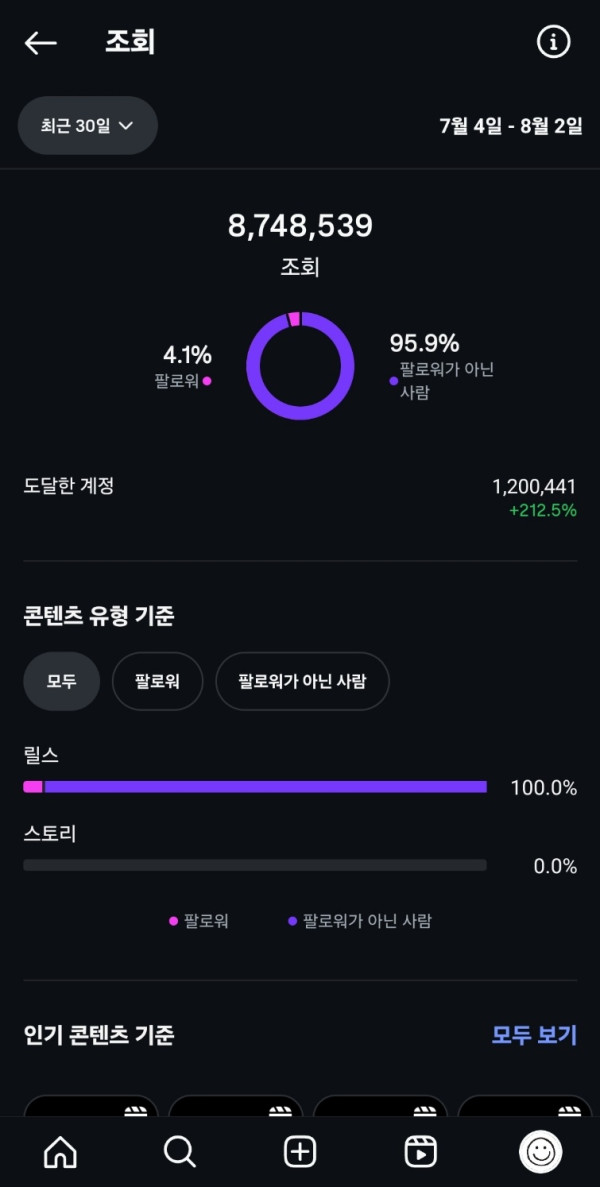
Task: Tap the back arrow icon
Action: [x=41, y=42]
